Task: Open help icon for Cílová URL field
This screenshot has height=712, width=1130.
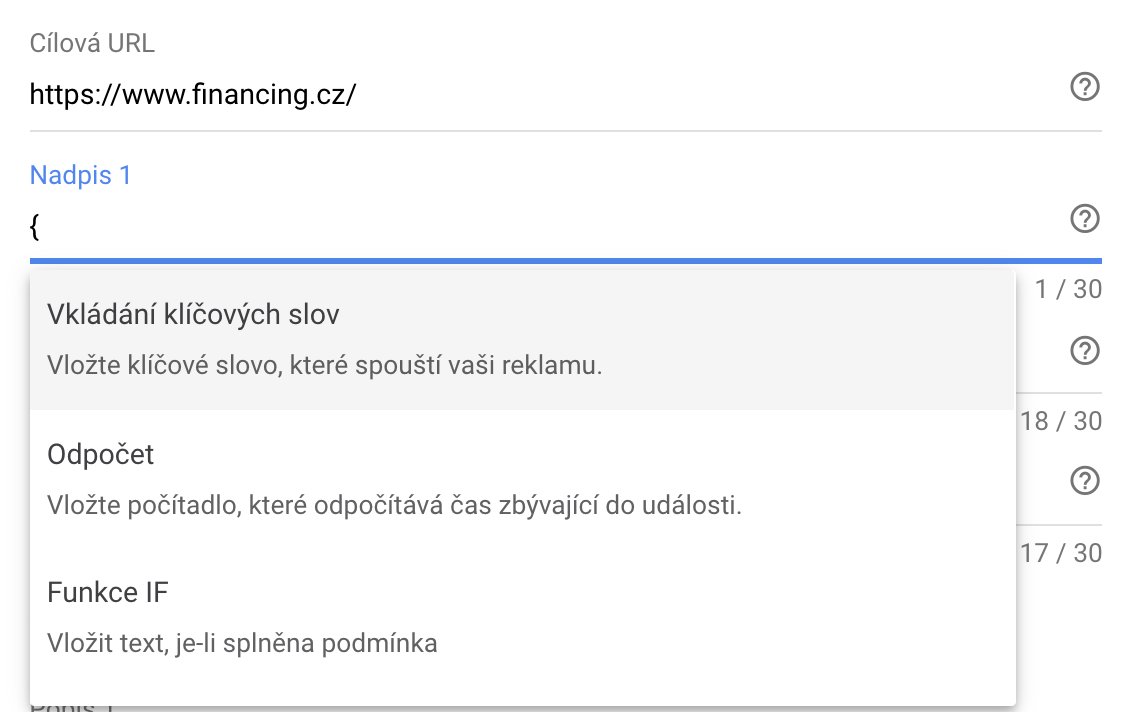Action: pos(1085,86)
